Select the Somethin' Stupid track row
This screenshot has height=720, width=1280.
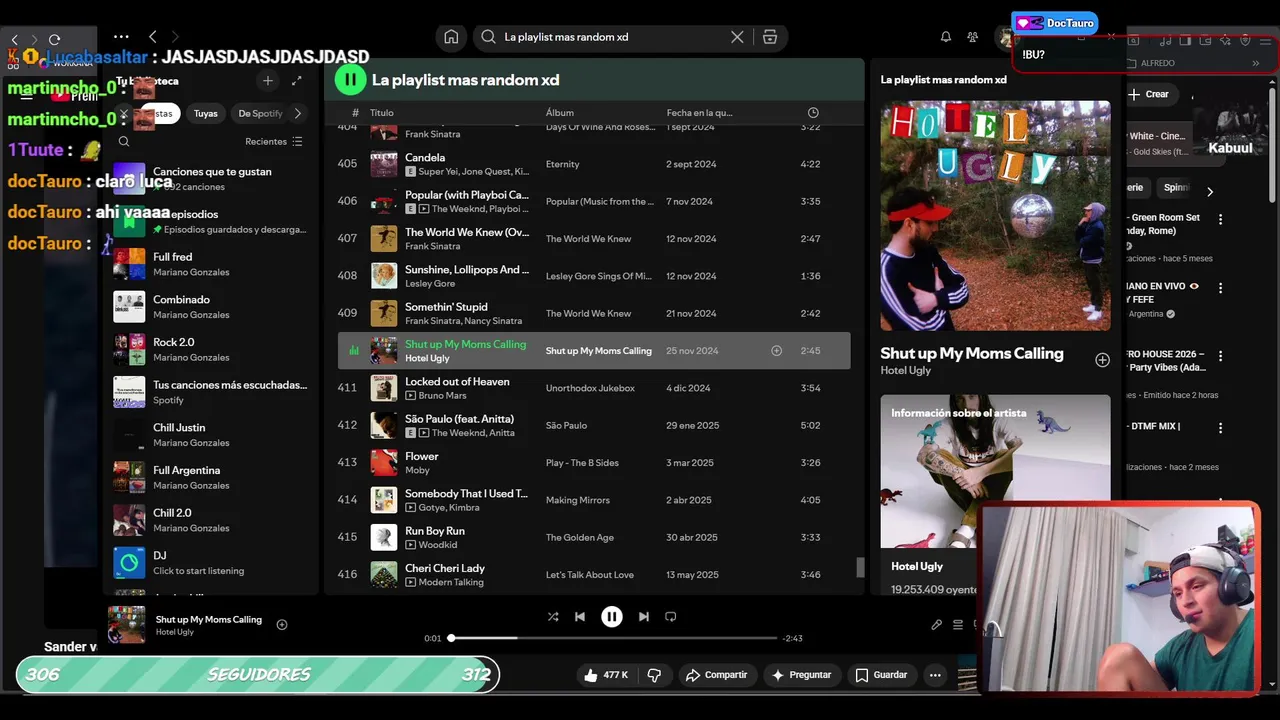coord(594,313)
